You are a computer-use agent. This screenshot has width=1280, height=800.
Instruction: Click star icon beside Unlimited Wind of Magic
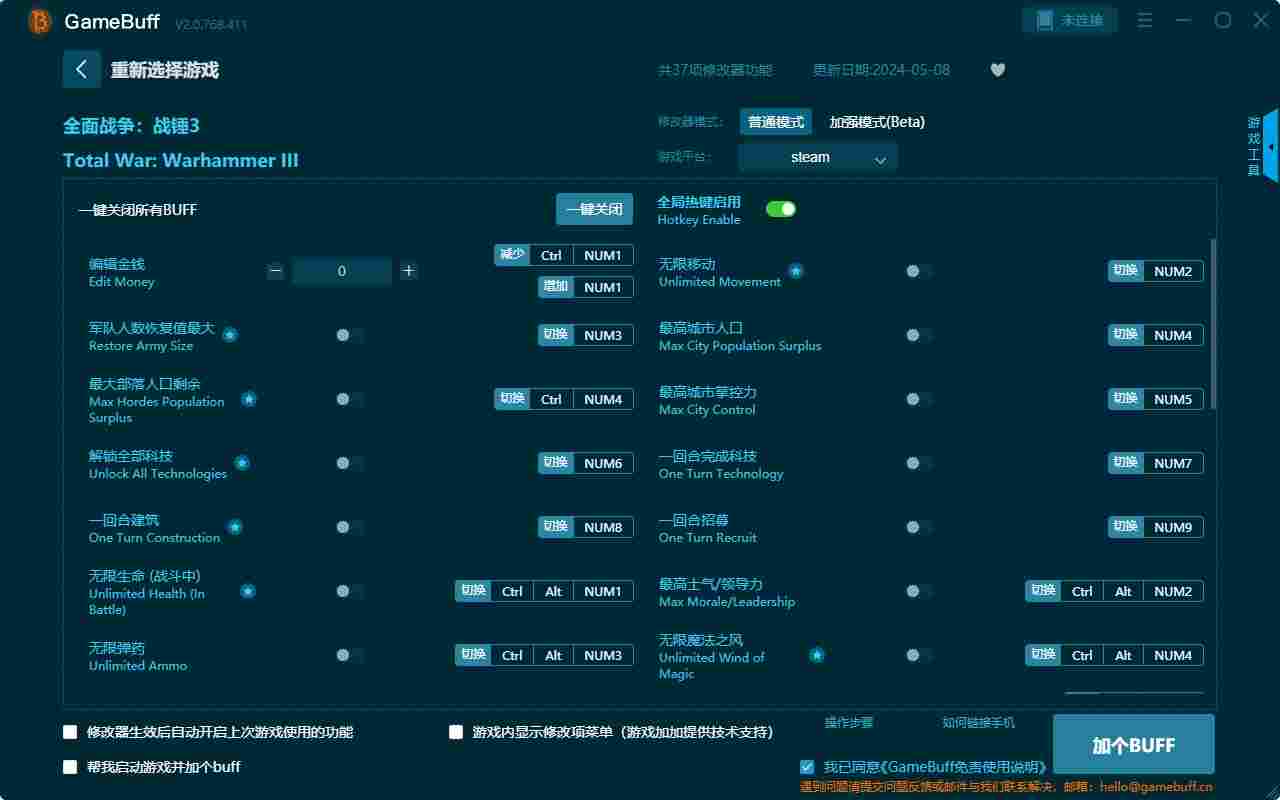[817, 655]
